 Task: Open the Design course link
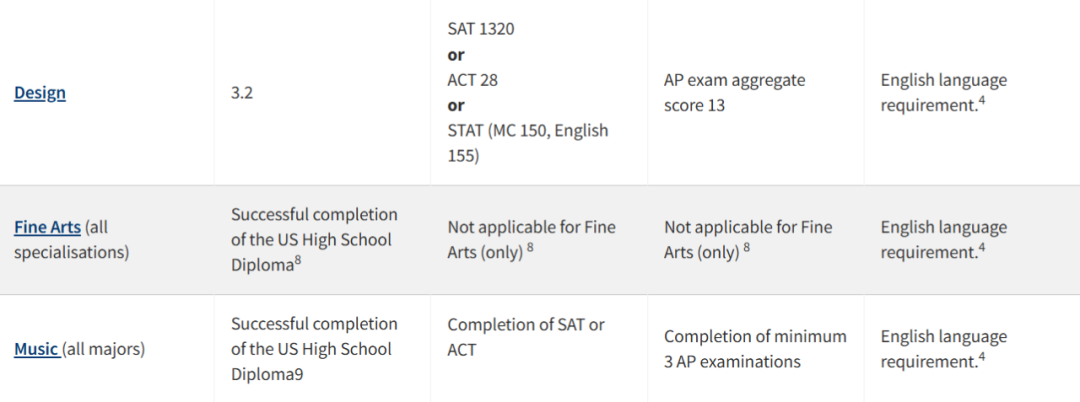pos(40,93)
